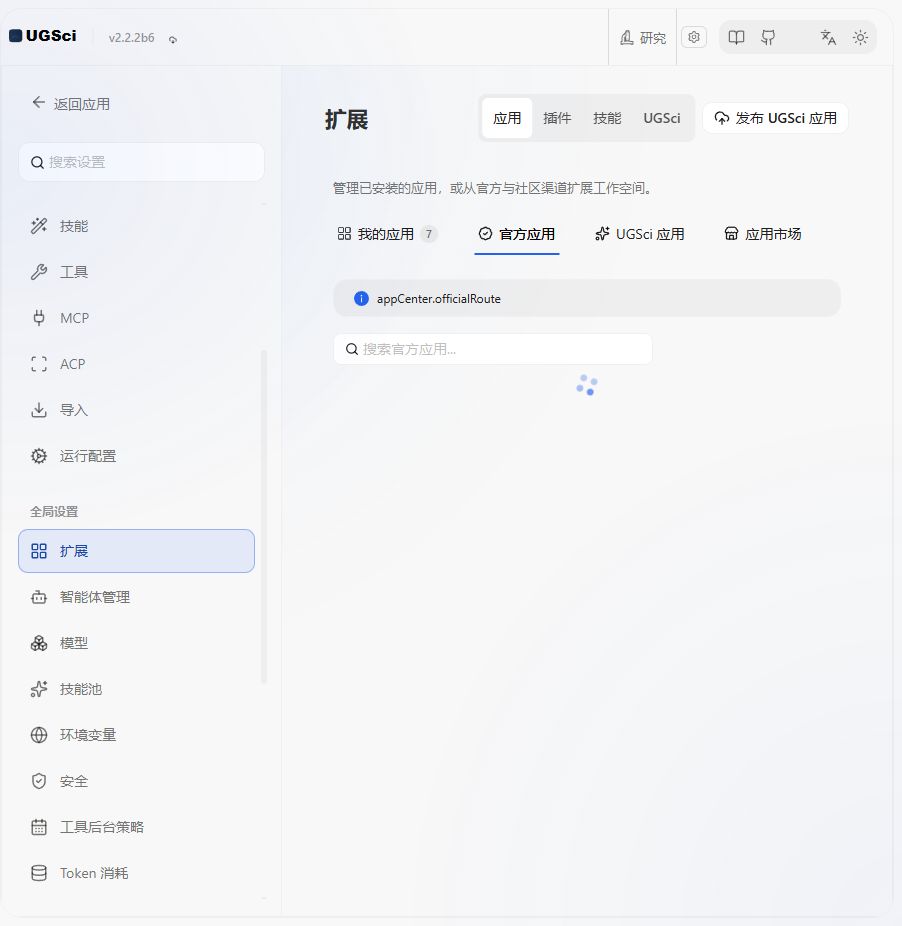Open 安全 in the sidebar

pos(136,781)
